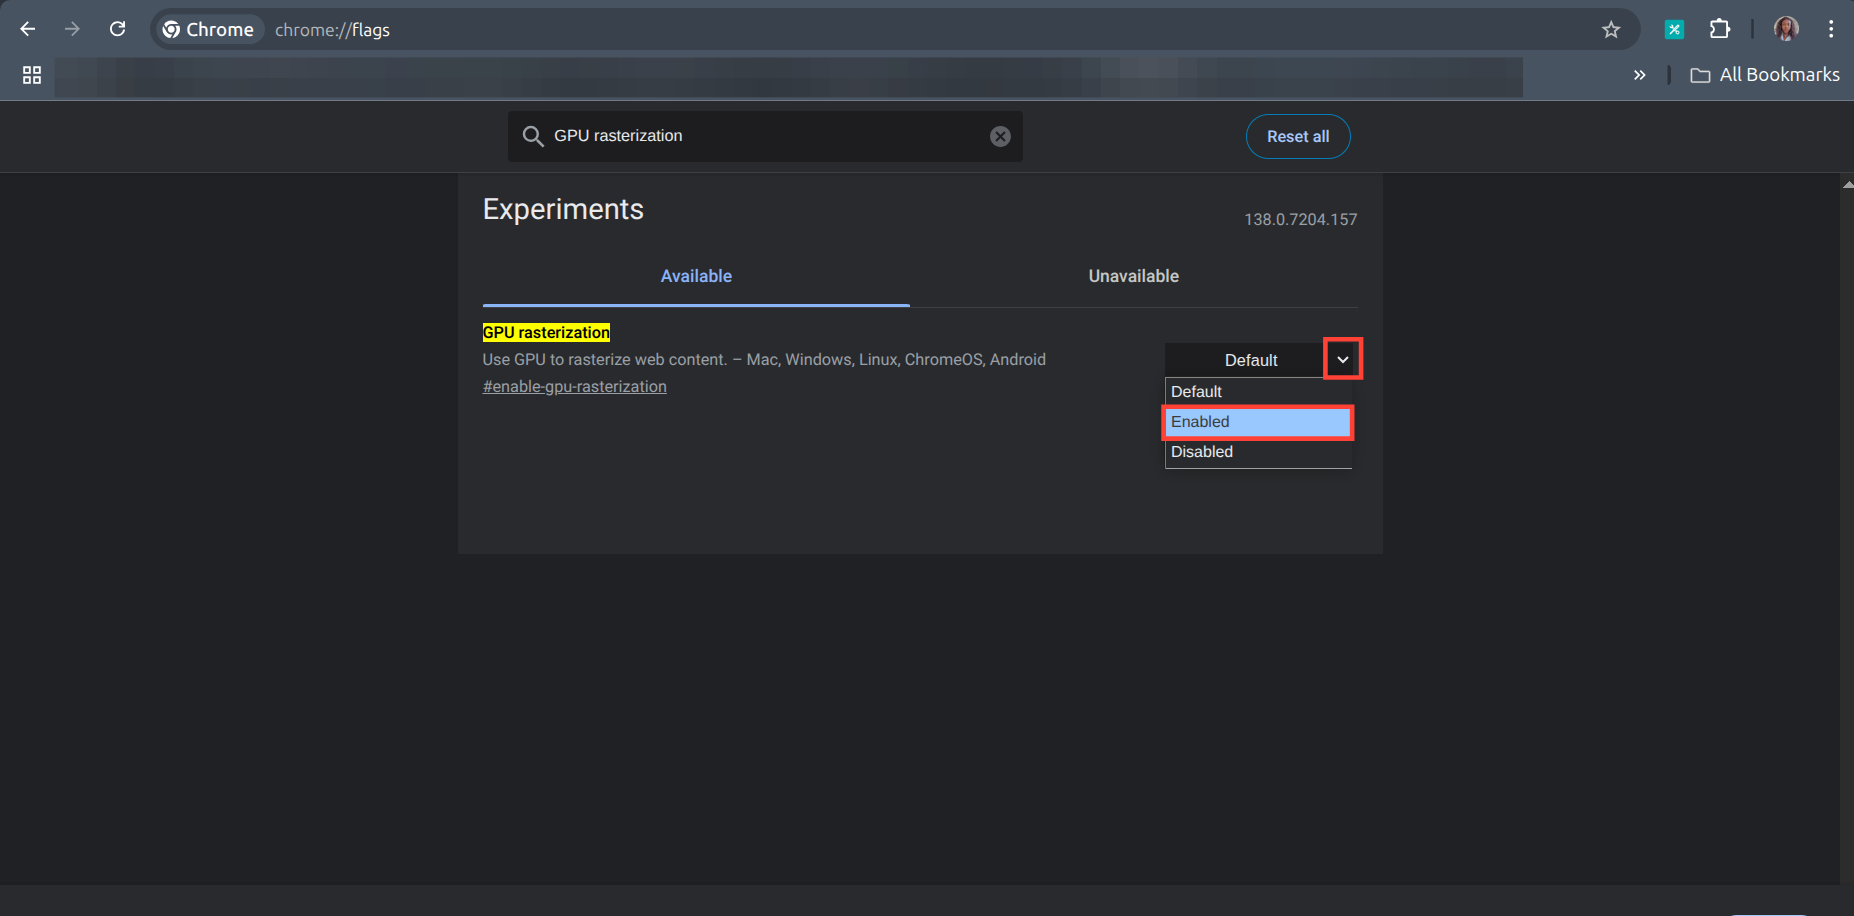Bookmark this page with the star icon
This screenshot has width=1854, height=916.
(1610, 30)
